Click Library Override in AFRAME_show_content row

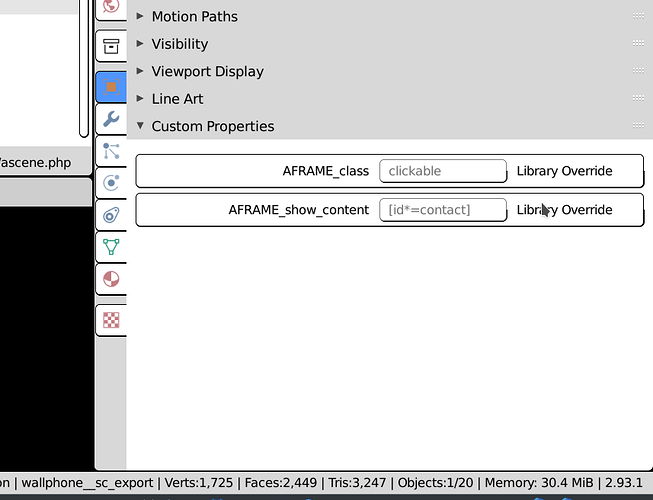click(x=564, y=210)
